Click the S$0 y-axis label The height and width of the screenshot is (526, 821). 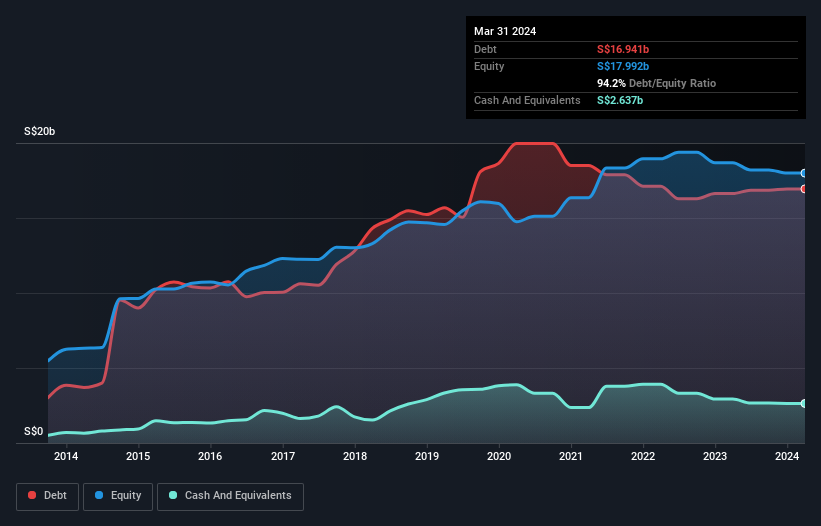point(34,432)
